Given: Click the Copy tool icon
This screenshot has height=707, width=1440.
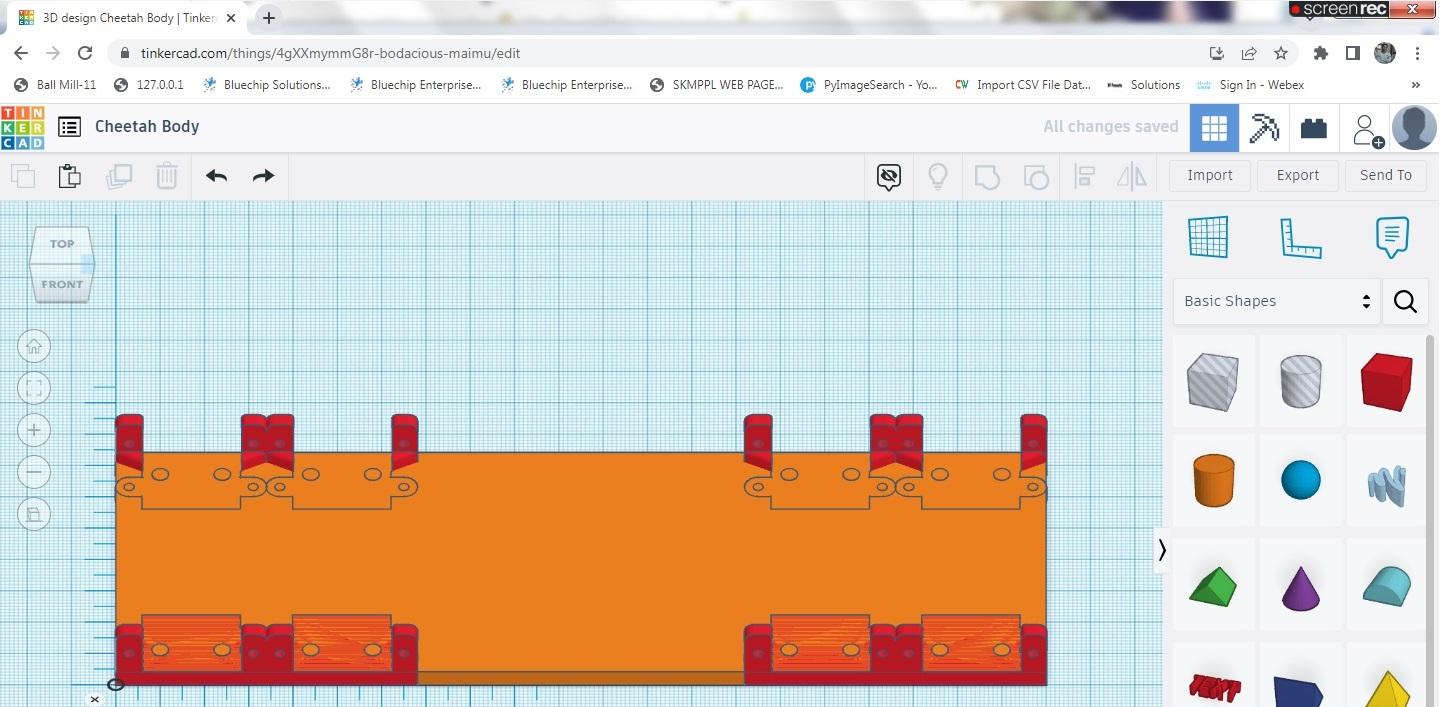Looking at the screenshot, I should (23, 176).
